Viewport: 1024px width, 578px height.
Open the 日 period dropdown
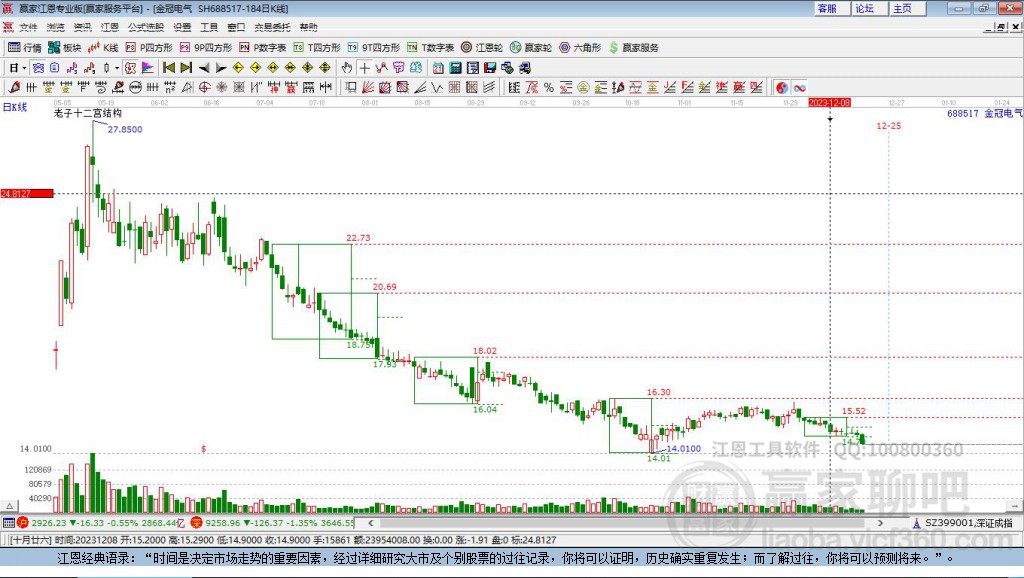click(x=17, y=68)
